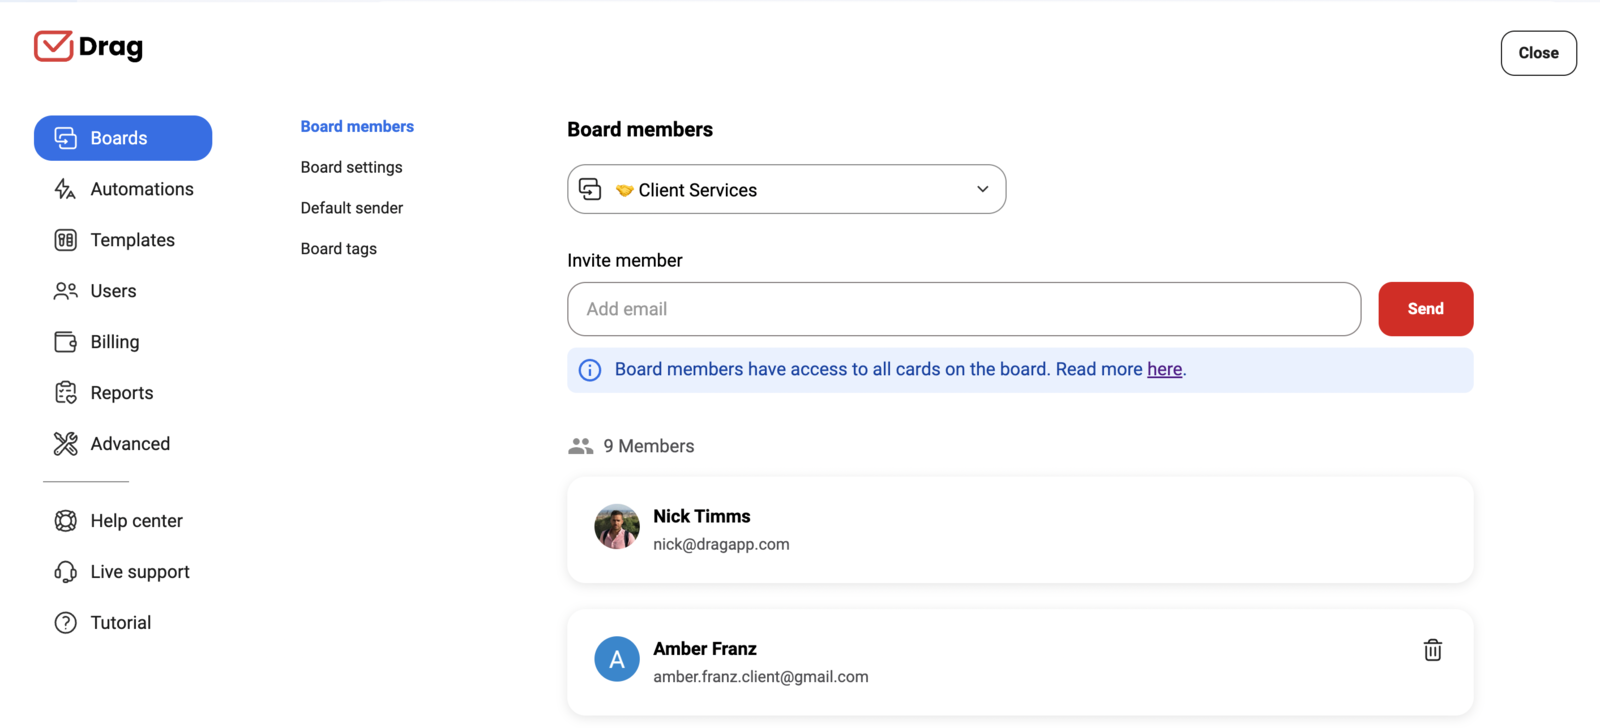Send the member invite

1426,309
